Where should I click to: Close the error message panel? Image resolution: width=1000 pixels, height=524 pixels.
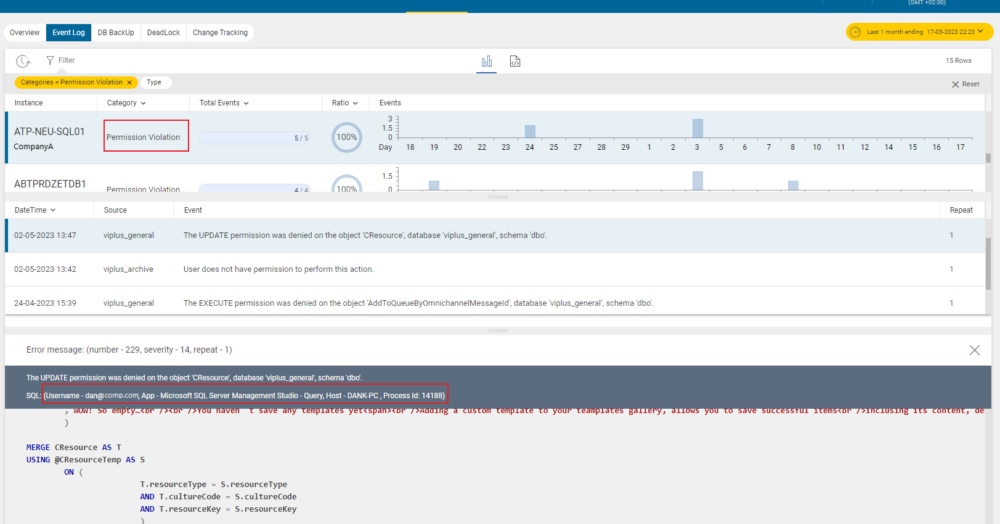click(975, 350)
